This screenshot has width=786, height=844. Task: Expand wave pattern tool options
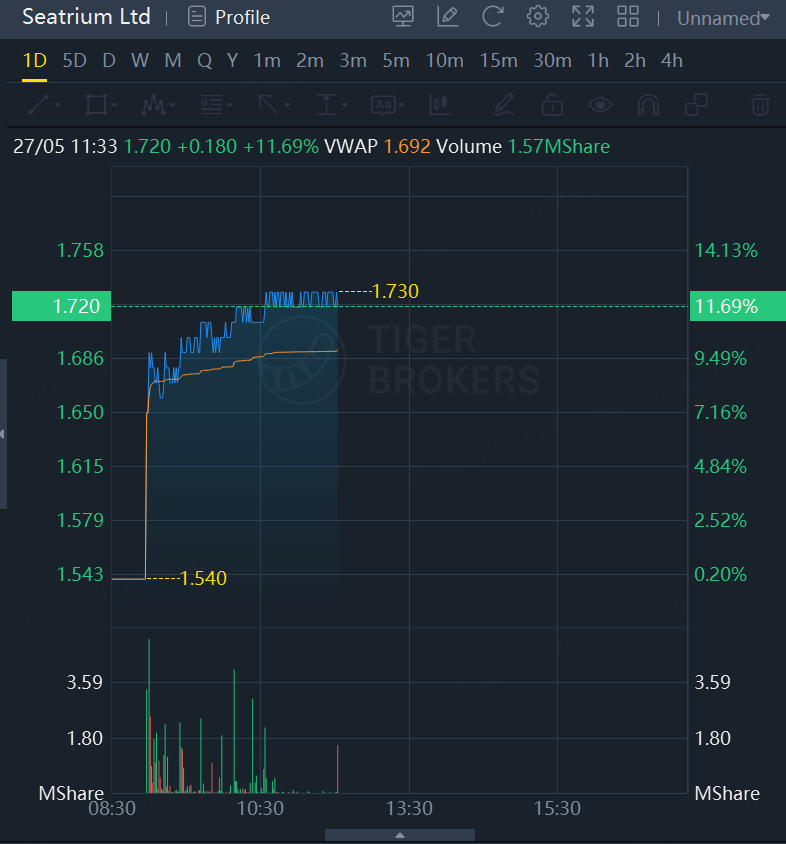(172, 105)
